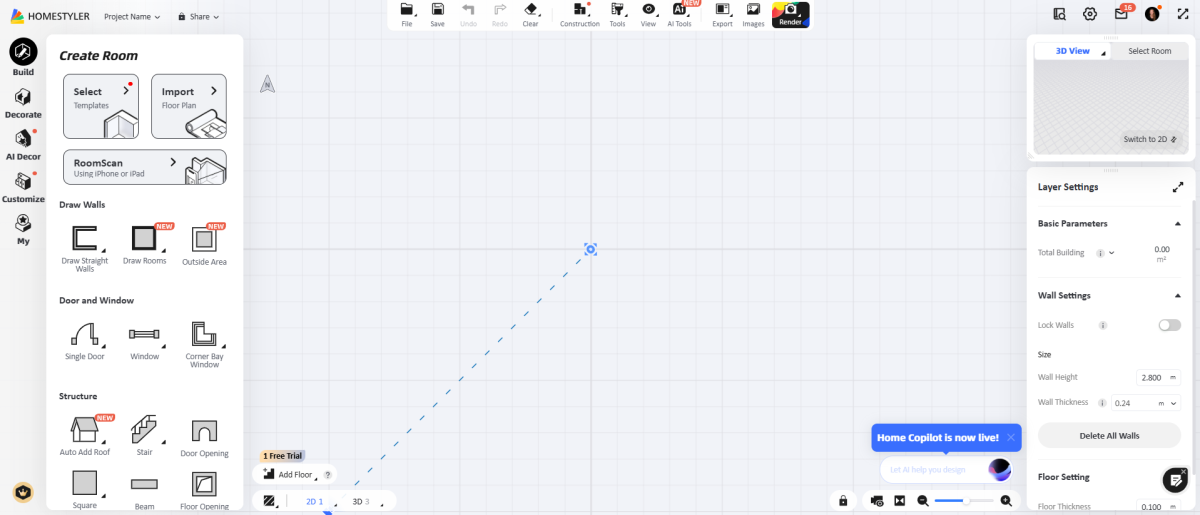Open the Project Name dropdown

(132, 17)
